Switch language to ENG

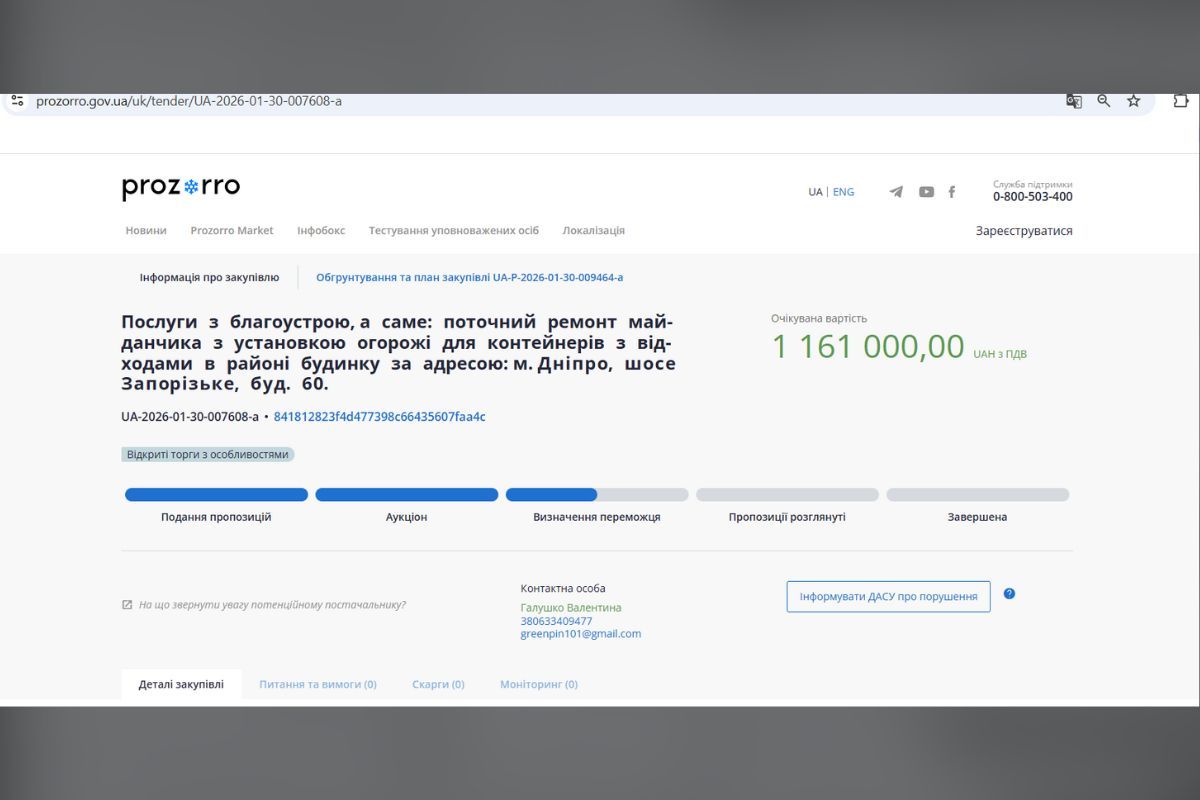point(845,191)
